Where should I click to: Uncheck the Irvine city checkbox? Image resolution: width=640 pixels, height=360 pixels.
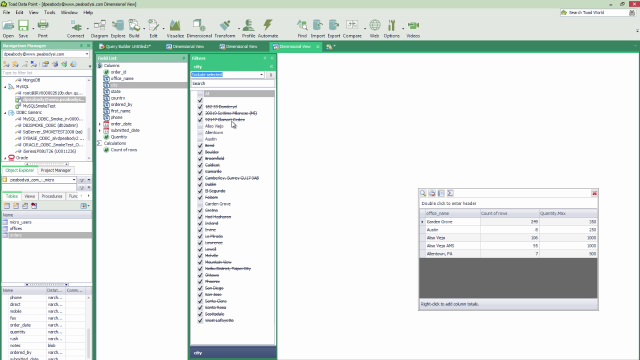click(x=200, y=230)
